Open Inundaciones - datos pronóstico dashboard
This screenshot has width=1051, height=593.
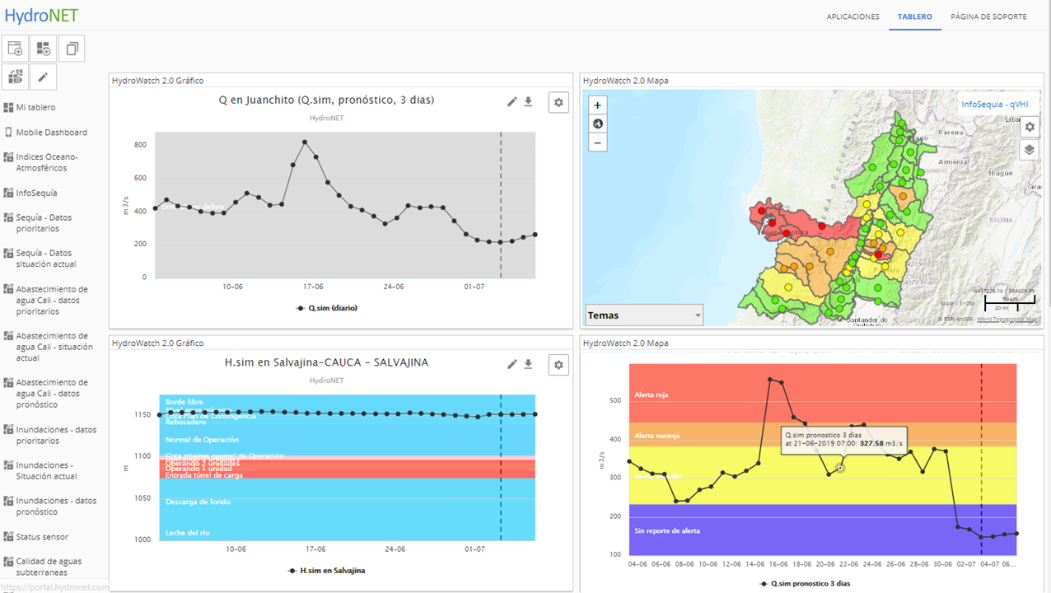coord(56,506)
